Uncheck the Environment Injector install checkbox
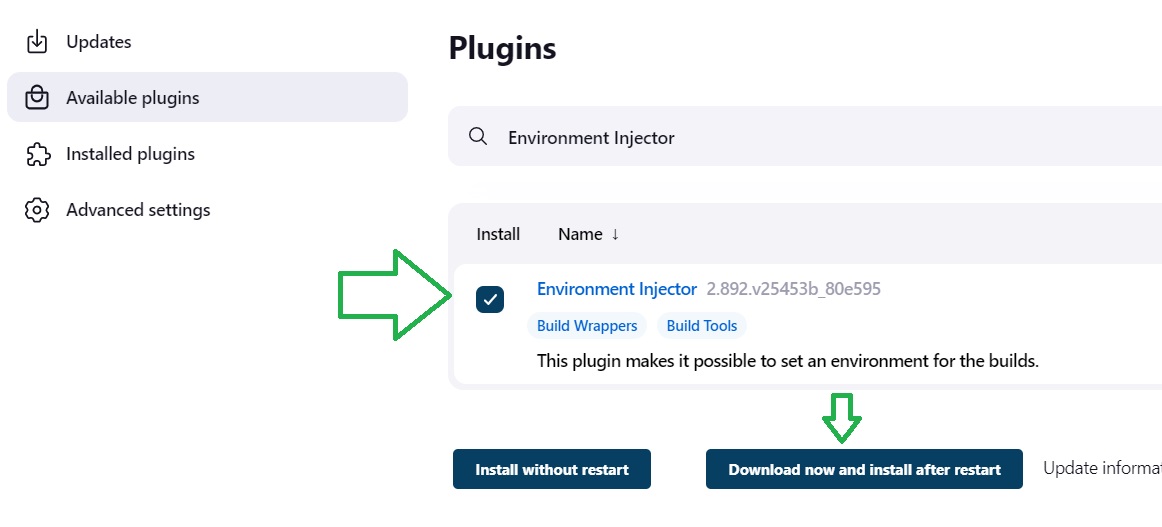 (490, 299)
